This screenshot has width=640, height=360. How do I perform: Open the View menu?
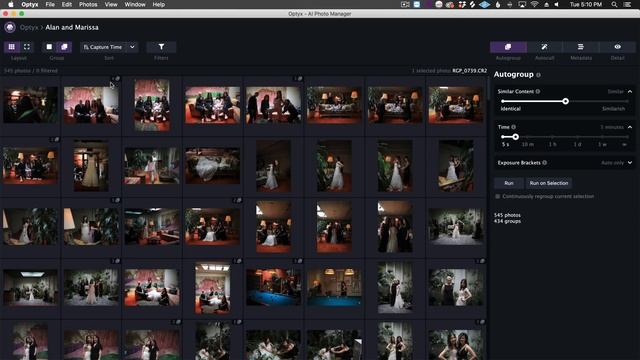tap(111, 4)
